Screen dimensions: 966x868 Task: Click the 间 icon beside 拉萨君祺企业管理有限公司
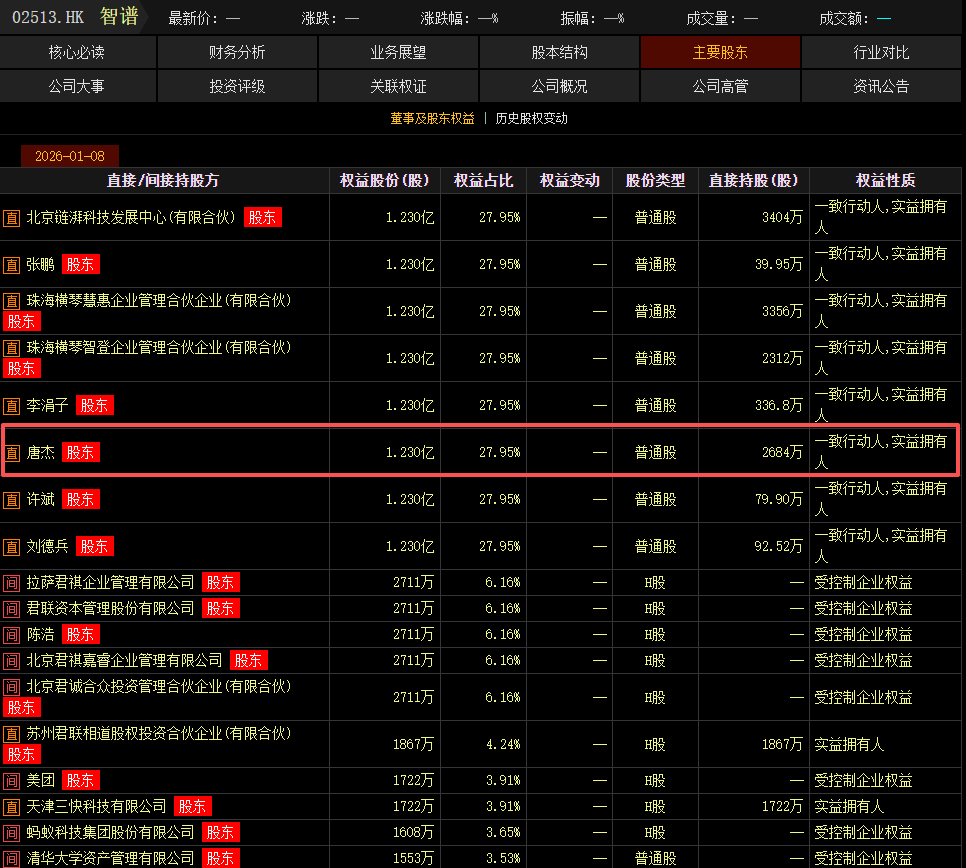[x=12, y=583]
